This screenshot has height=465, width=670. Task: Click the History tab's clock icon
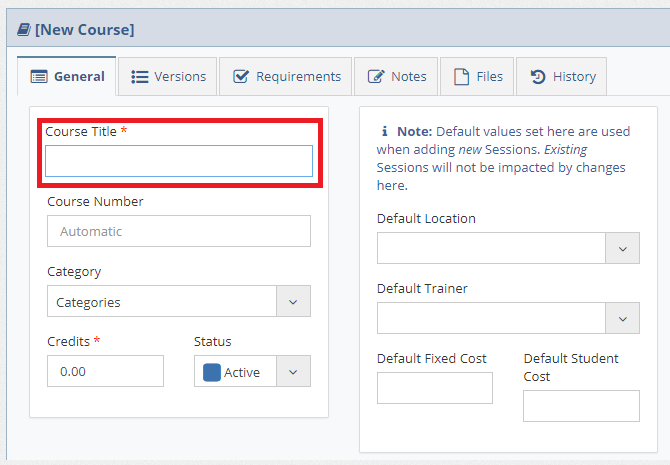538,76
